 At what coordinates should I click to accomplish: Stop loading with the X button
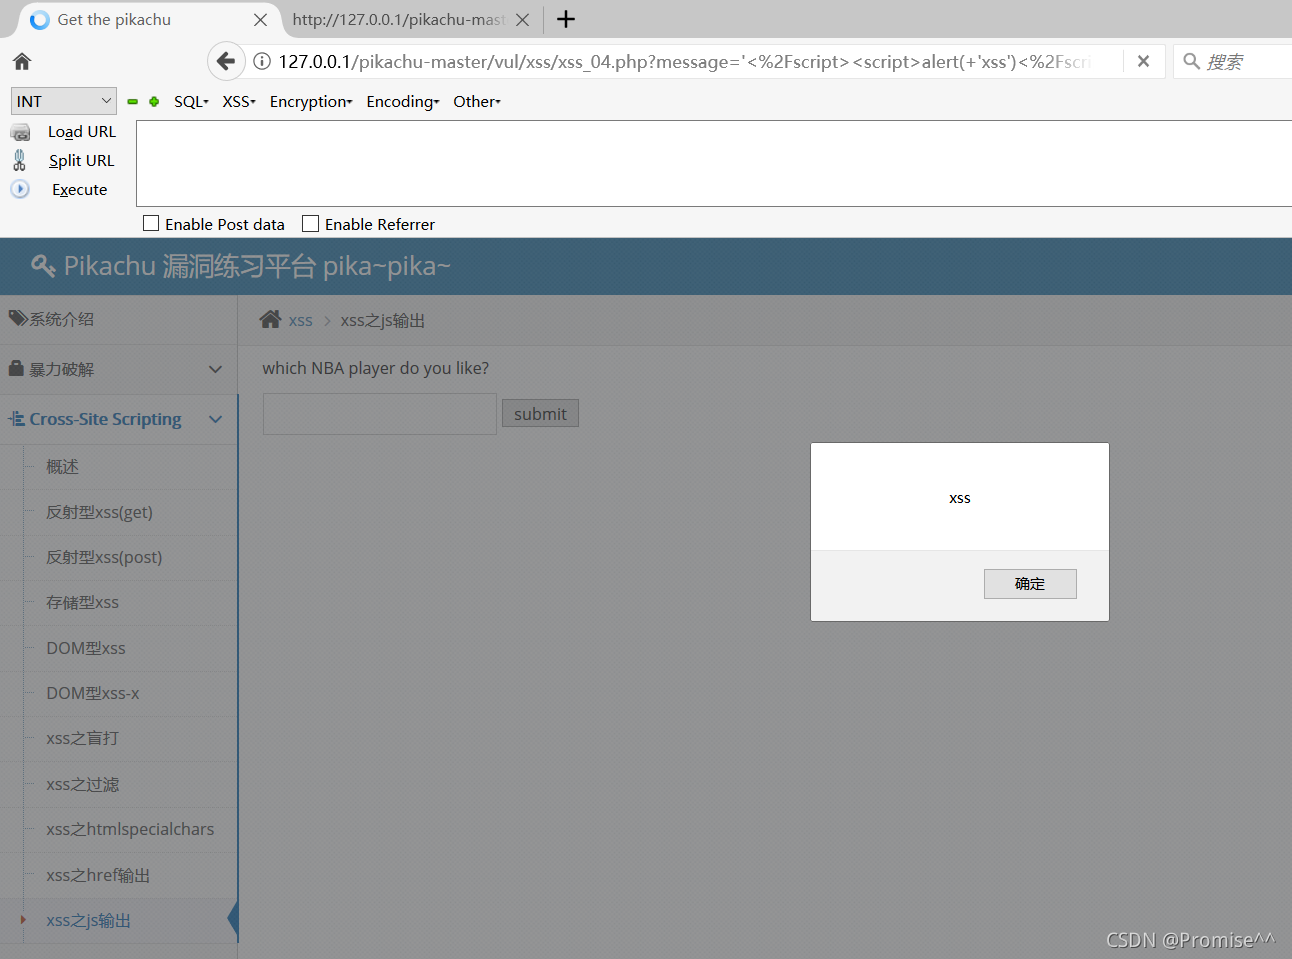pos(1143,62)
